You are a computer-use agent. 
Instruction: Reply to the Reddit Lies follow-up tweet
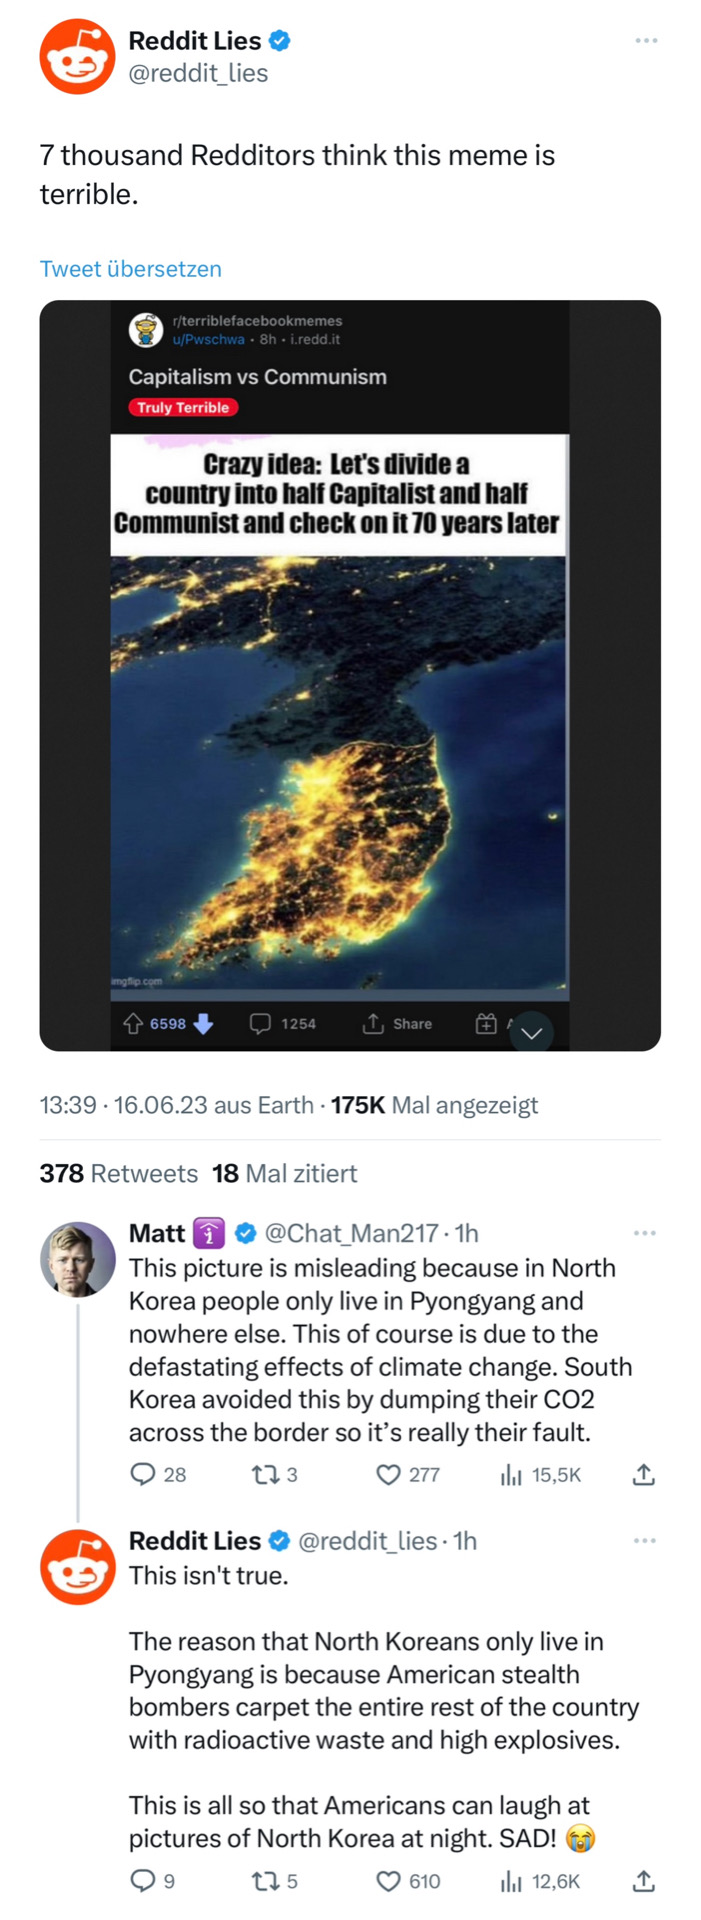[144, 1881]
